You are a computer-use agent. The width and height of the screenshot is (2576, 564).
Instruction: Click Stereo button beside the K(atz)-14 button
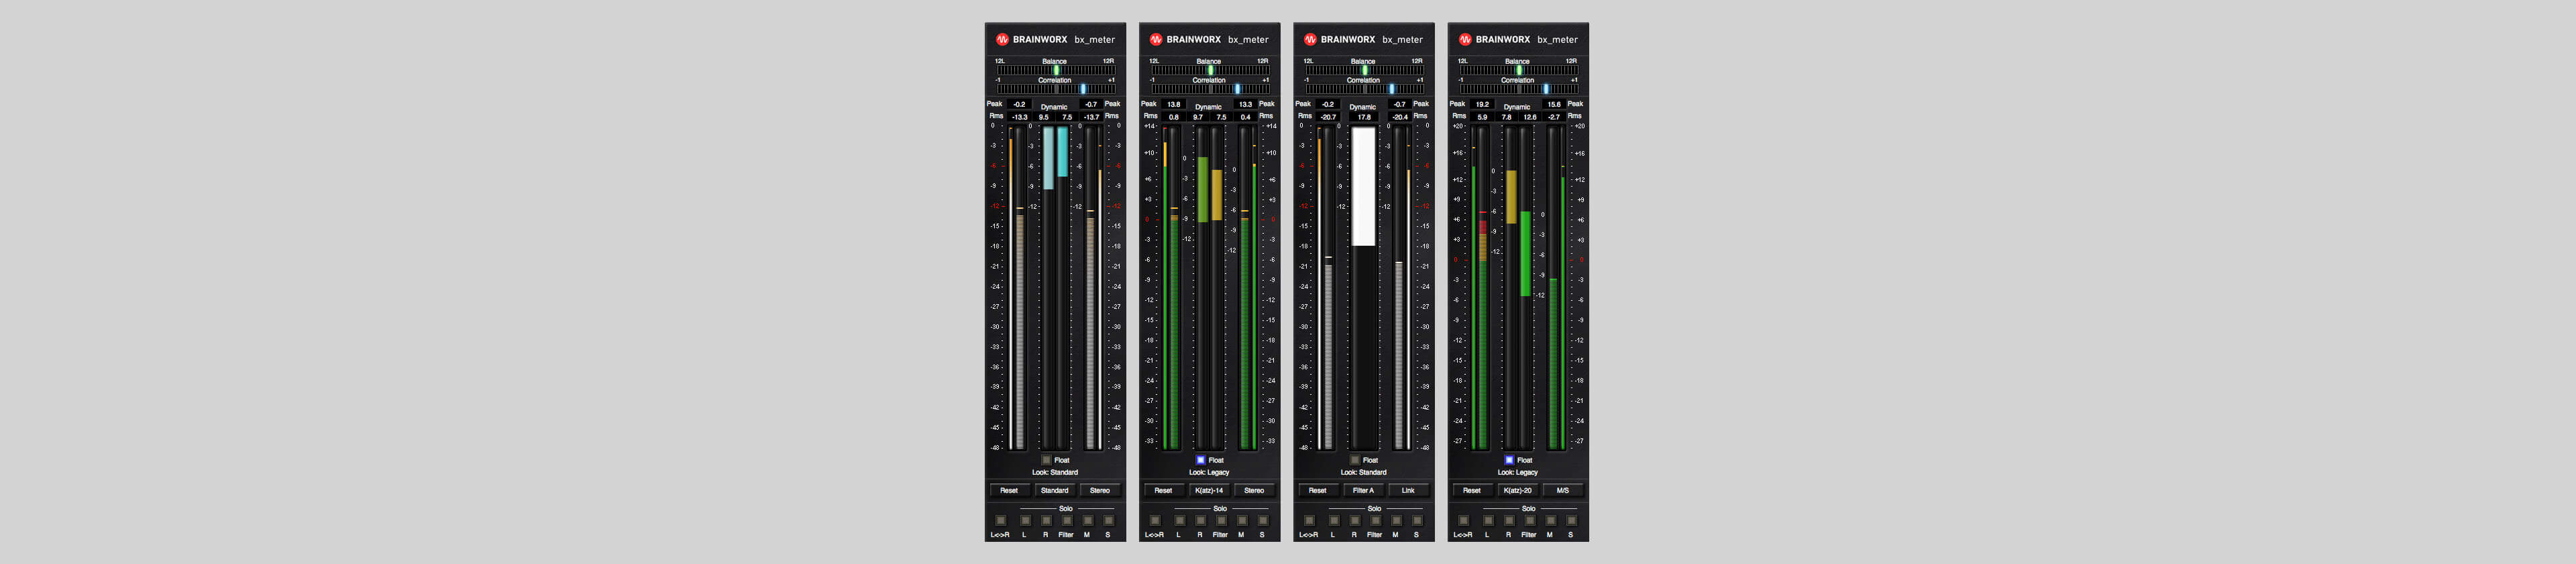tap(1254, 490)
